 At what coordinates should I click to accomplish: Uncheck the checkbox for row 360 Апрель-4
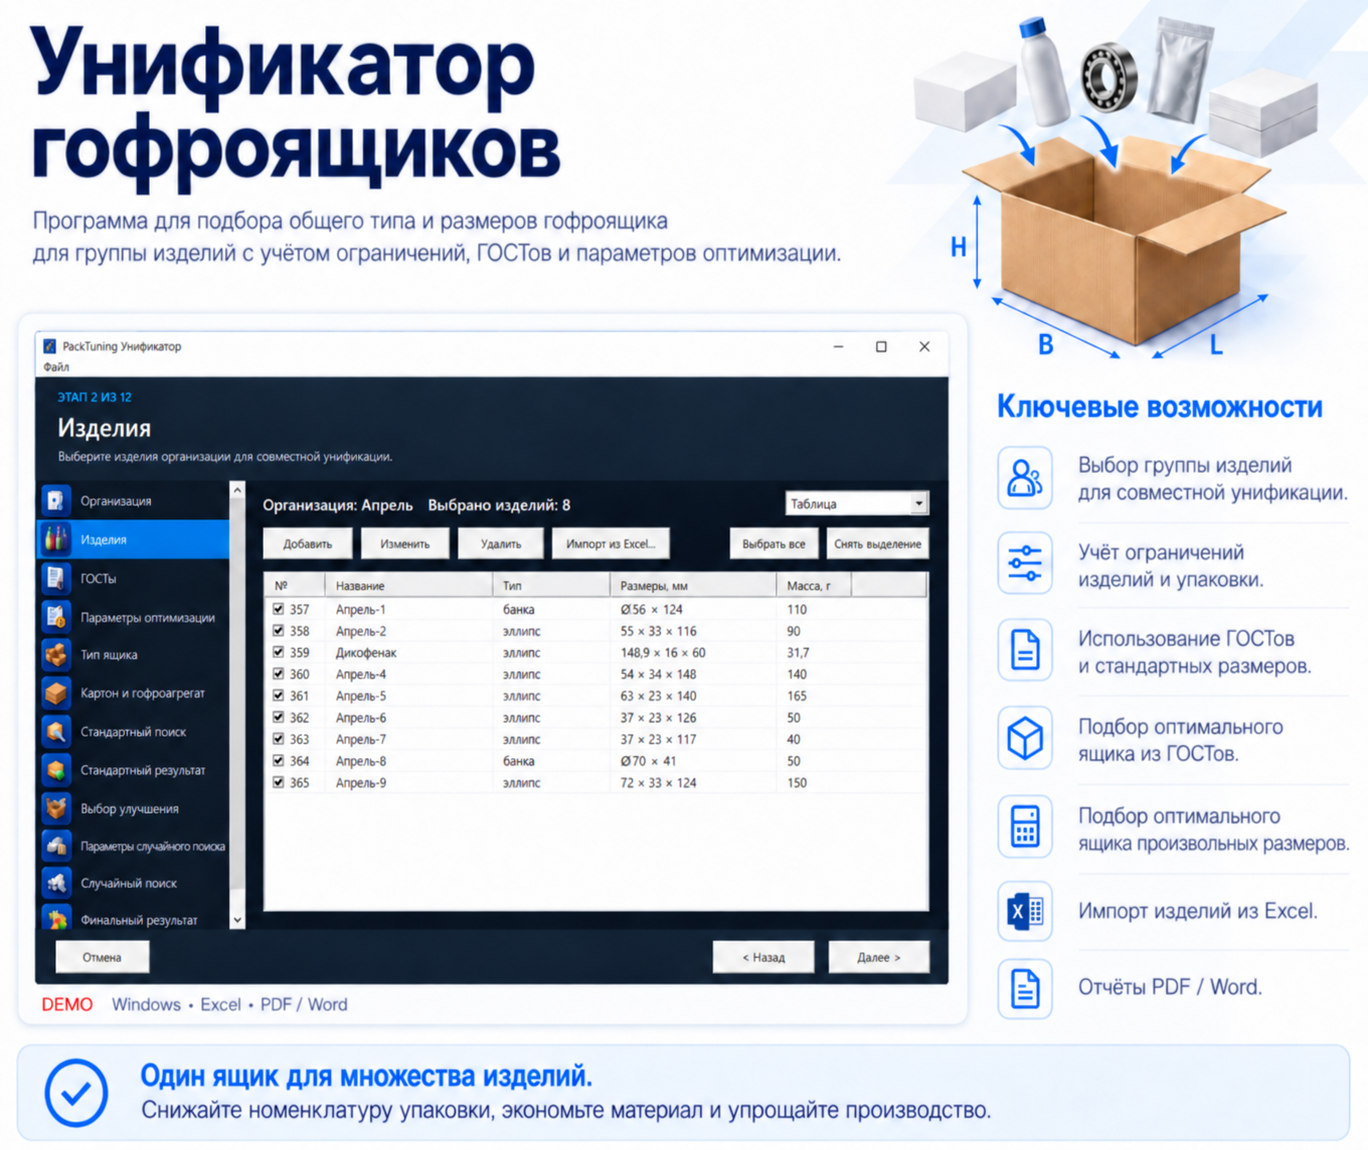278,674
